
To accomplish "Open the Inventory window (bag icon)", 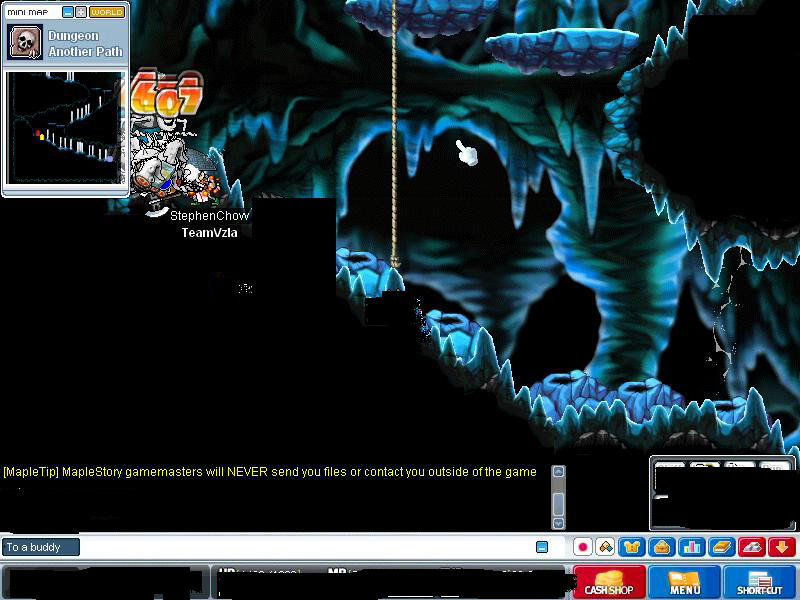I will pyautogui.click(x=662, y=547).
